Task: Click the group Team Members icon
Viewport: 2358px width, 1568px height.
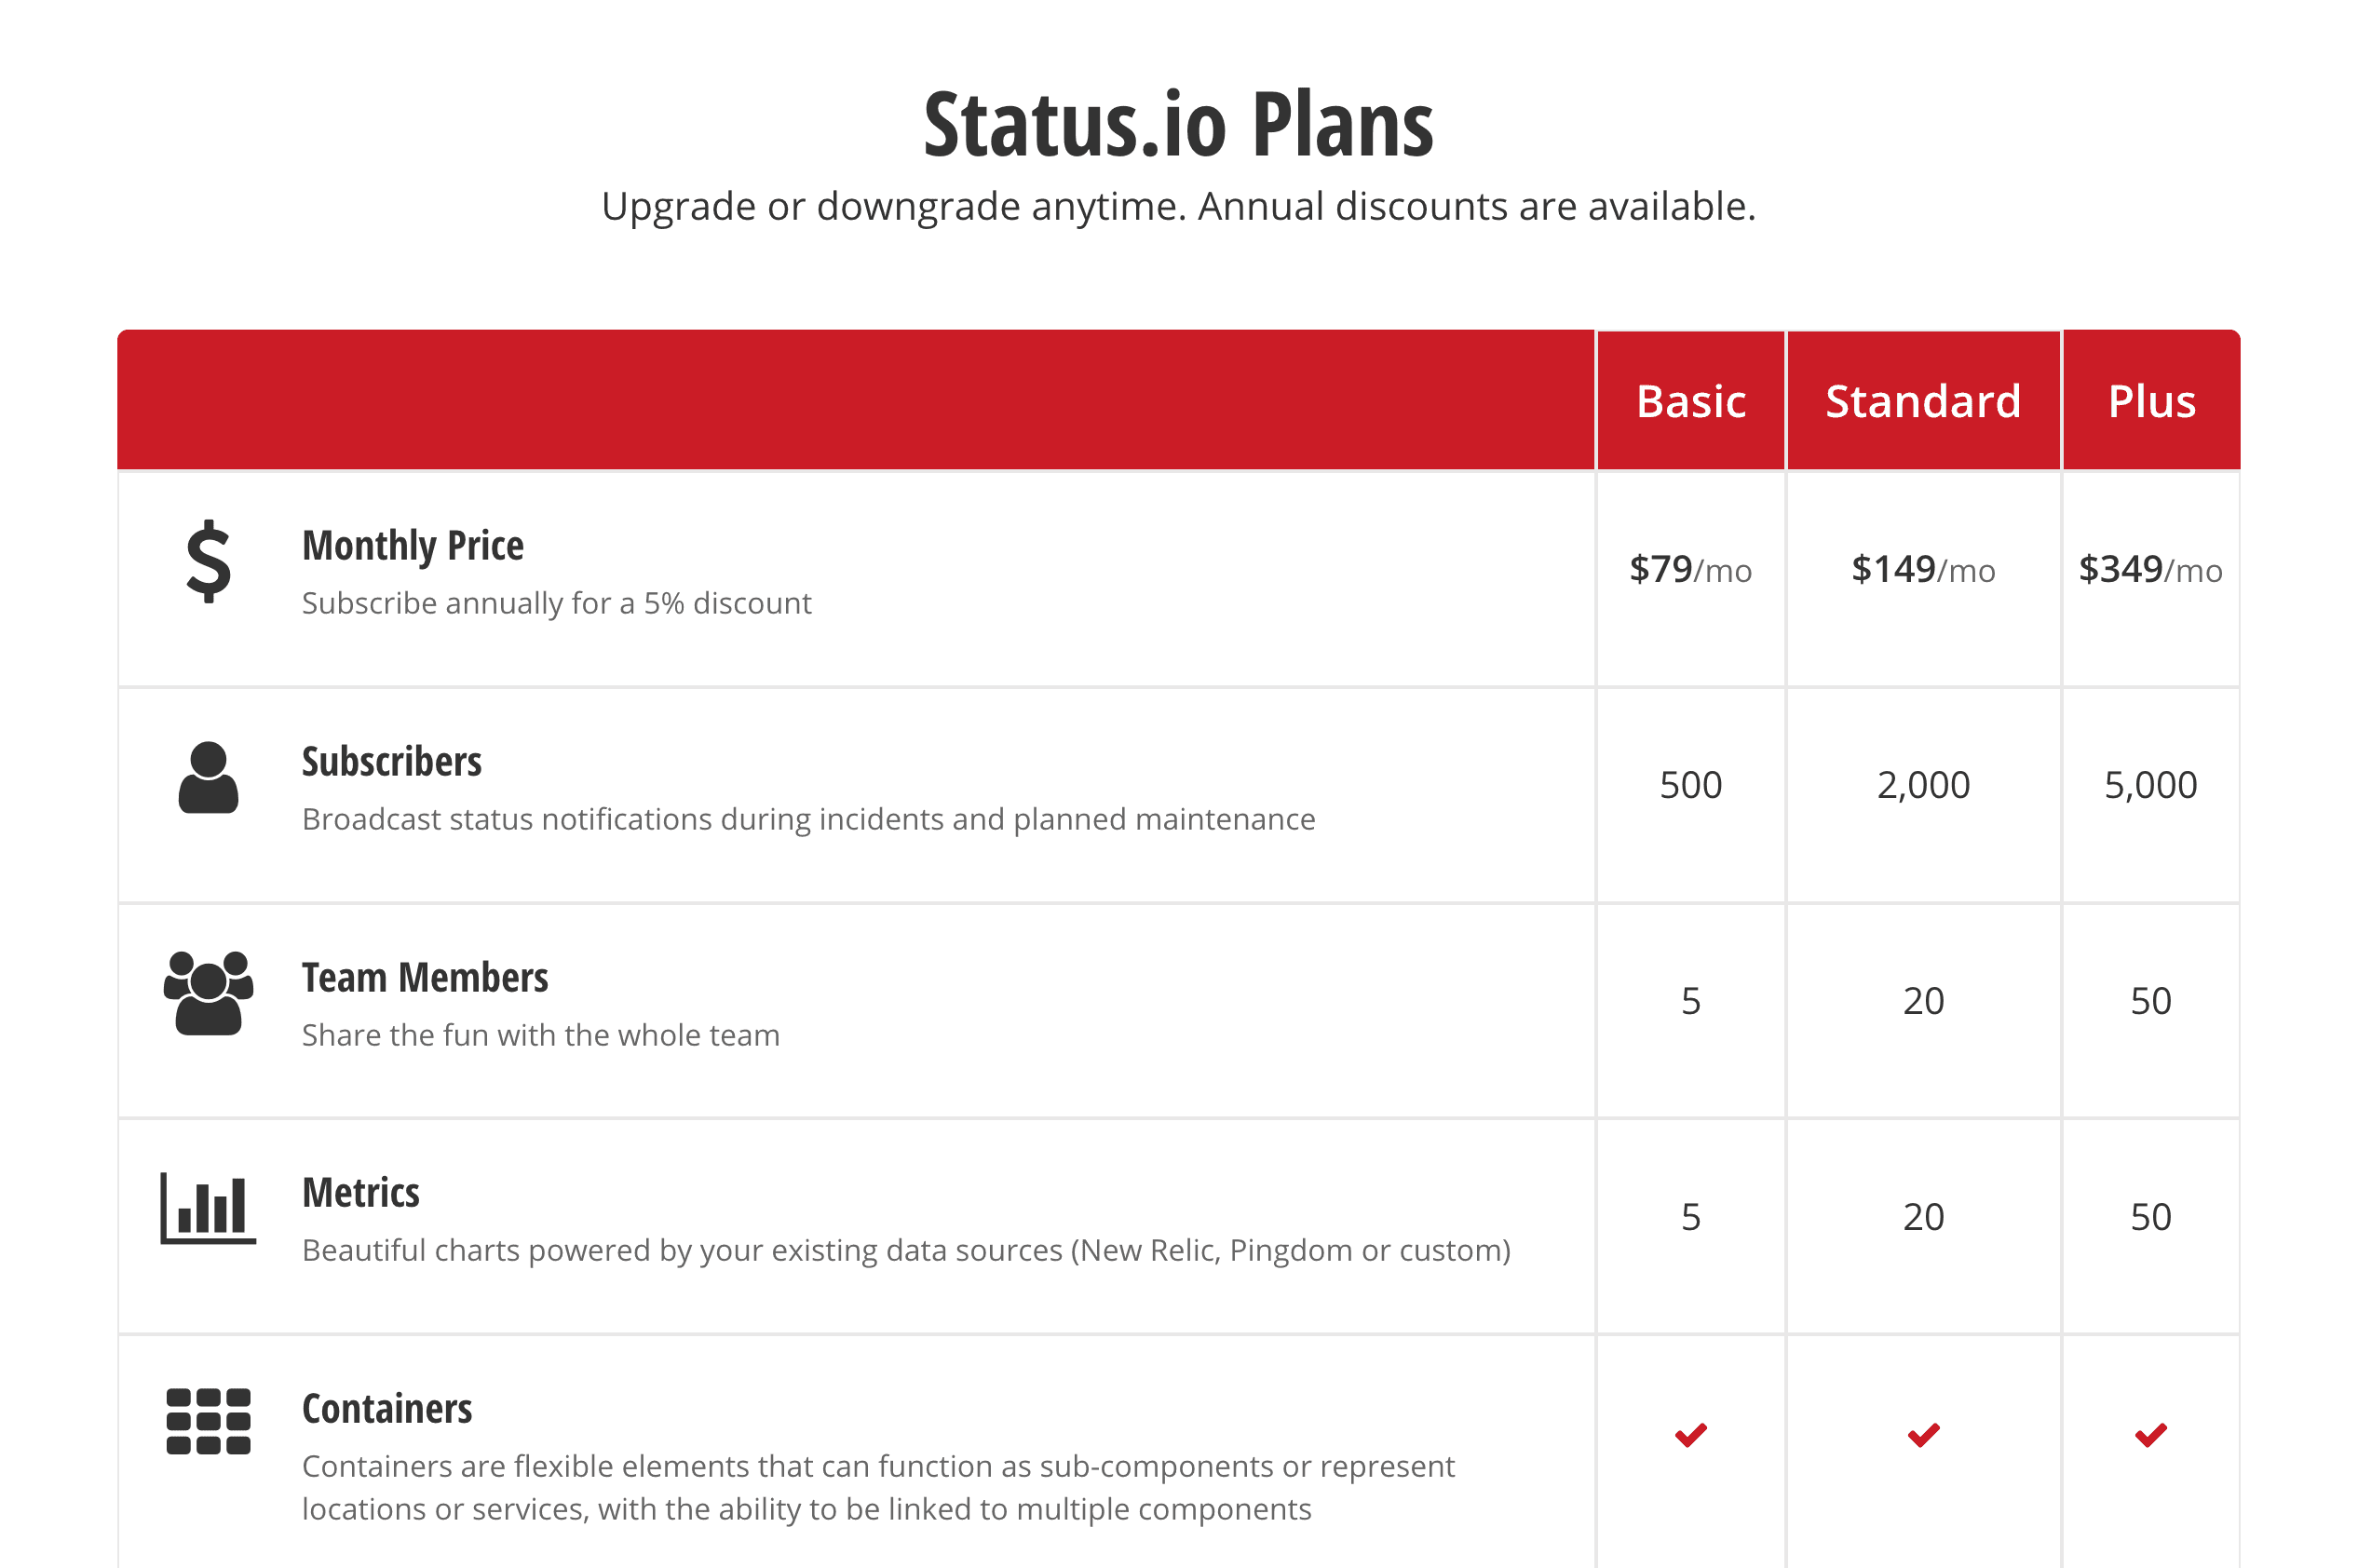Action: point(208,993)
